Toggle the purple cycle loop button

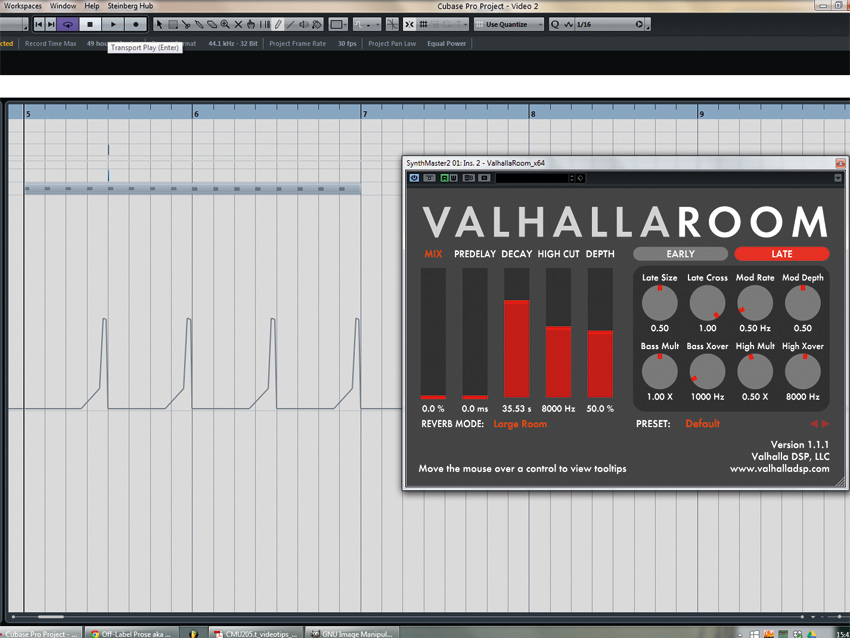68,24
